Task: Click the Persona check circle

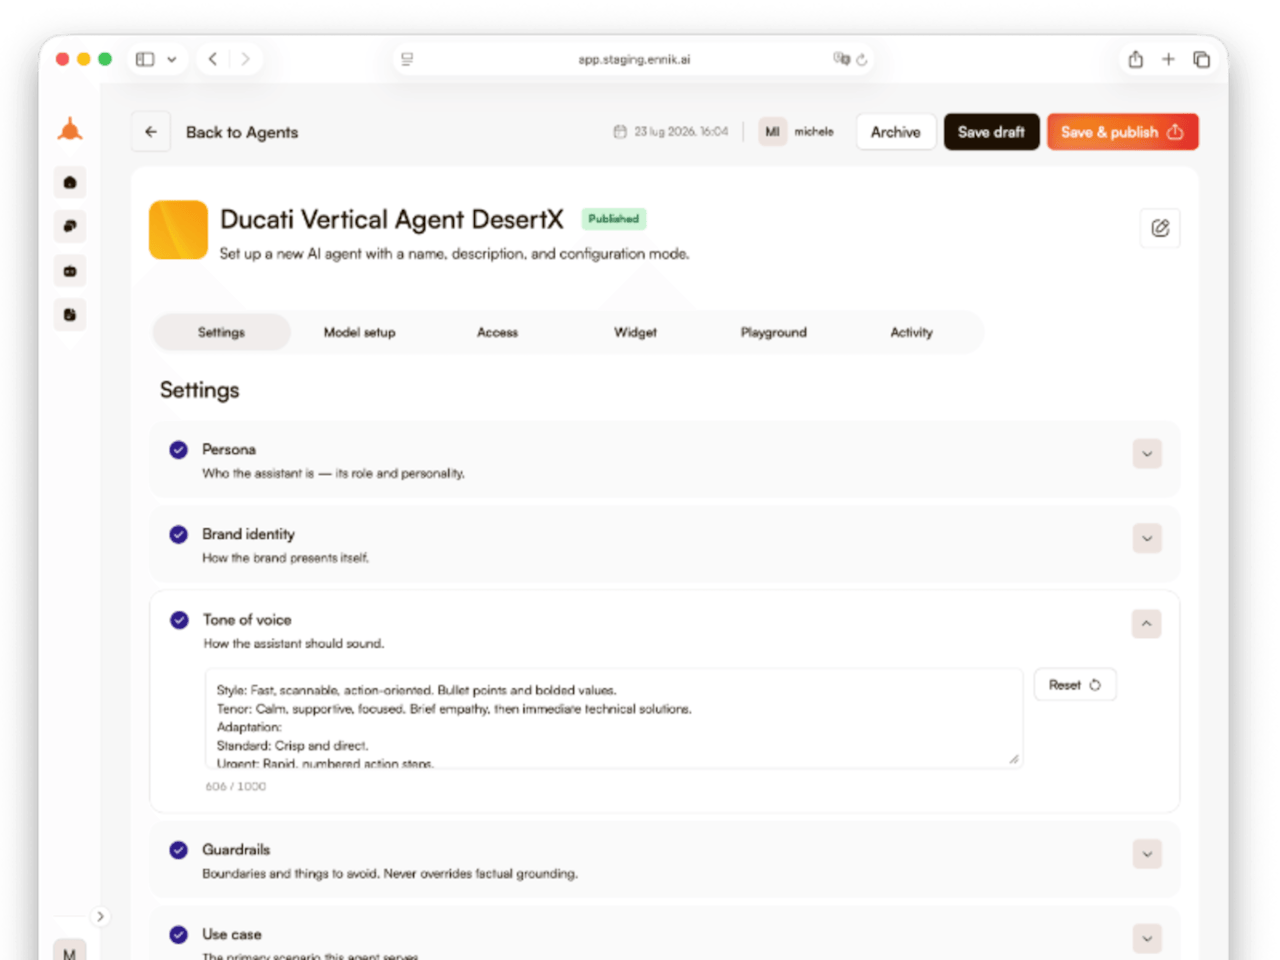Action: [x=179, y=450]
